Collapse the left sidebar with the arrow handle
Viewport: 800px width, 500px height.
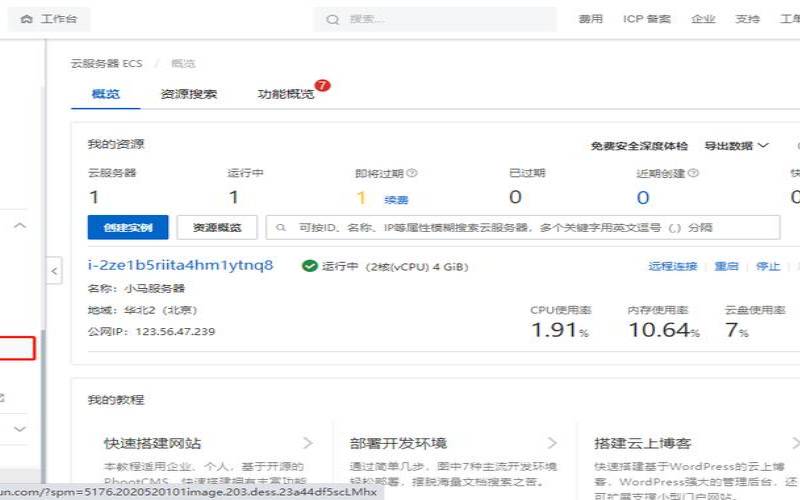(x=54, y=271)
